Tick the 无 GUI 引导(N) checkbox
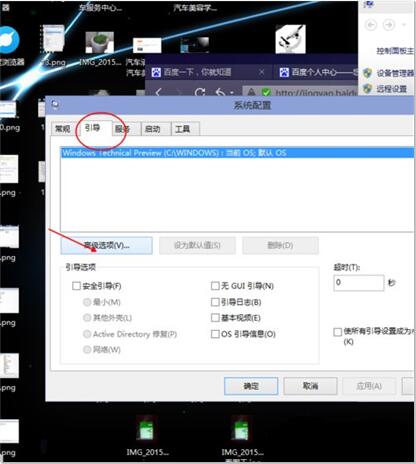The width and height of the screenshot is (416, 464). [x=215, y=286]
